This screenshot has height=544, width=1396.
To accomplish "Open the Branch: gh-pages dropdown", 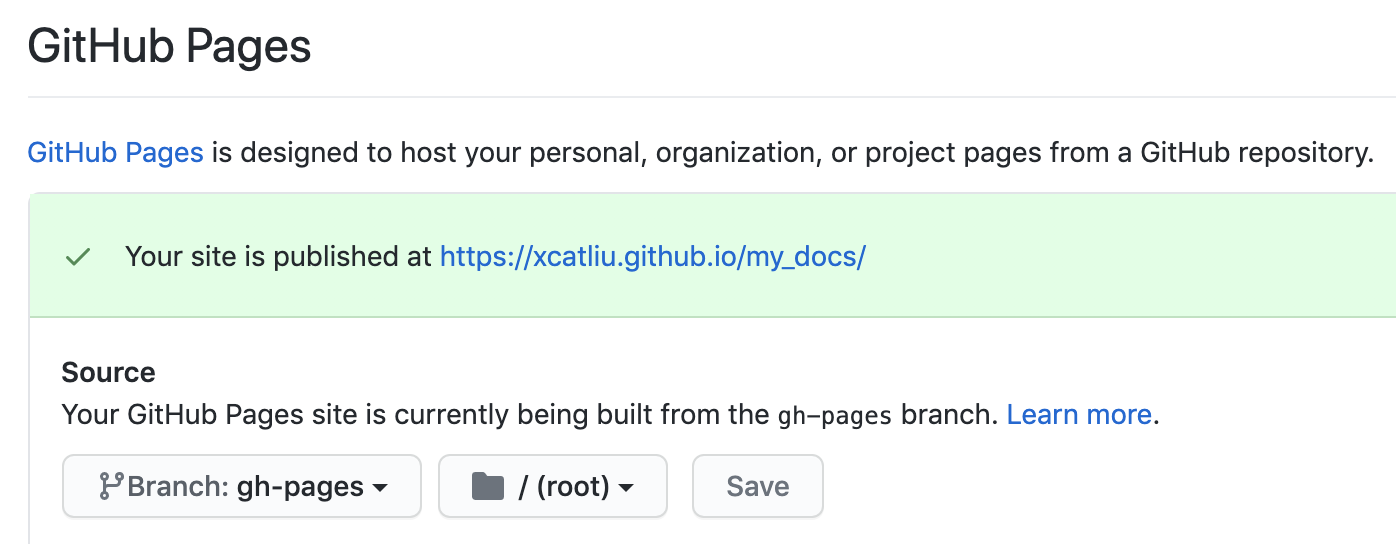I will pyautogui.click(x=242, y=487).
